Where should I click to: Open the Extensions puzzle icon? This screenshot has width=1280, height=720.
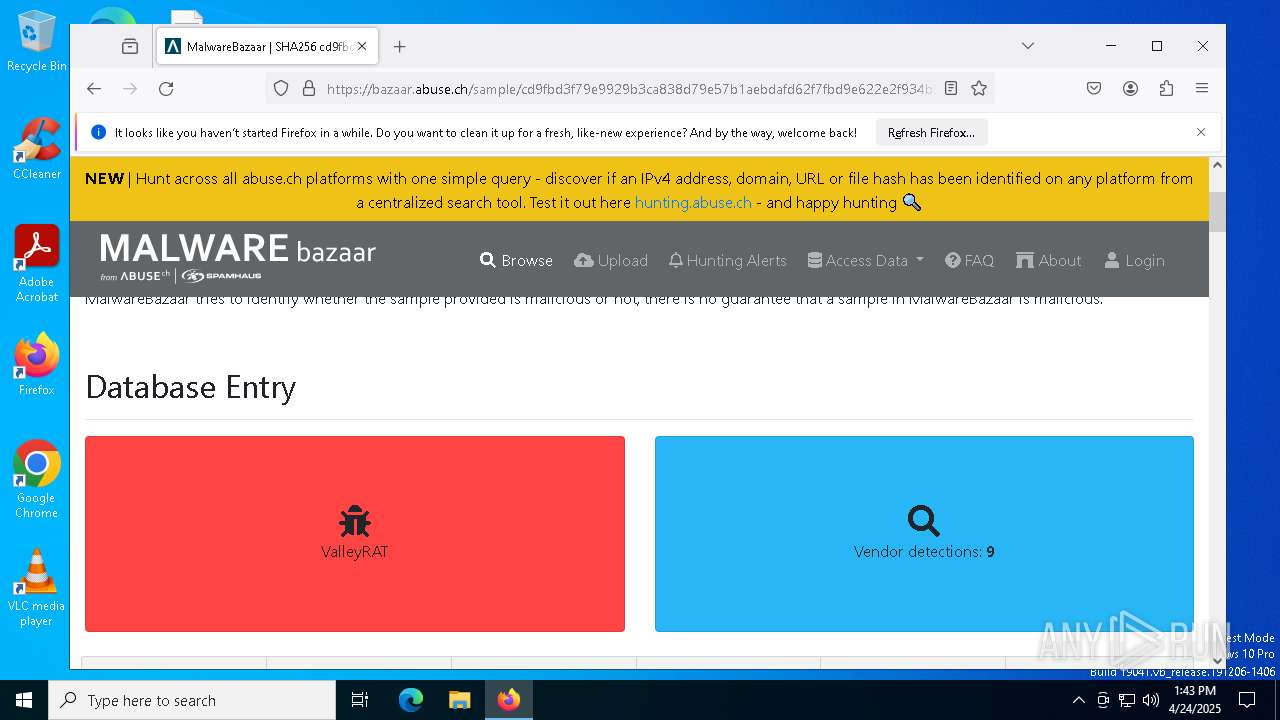point(1166,88)
